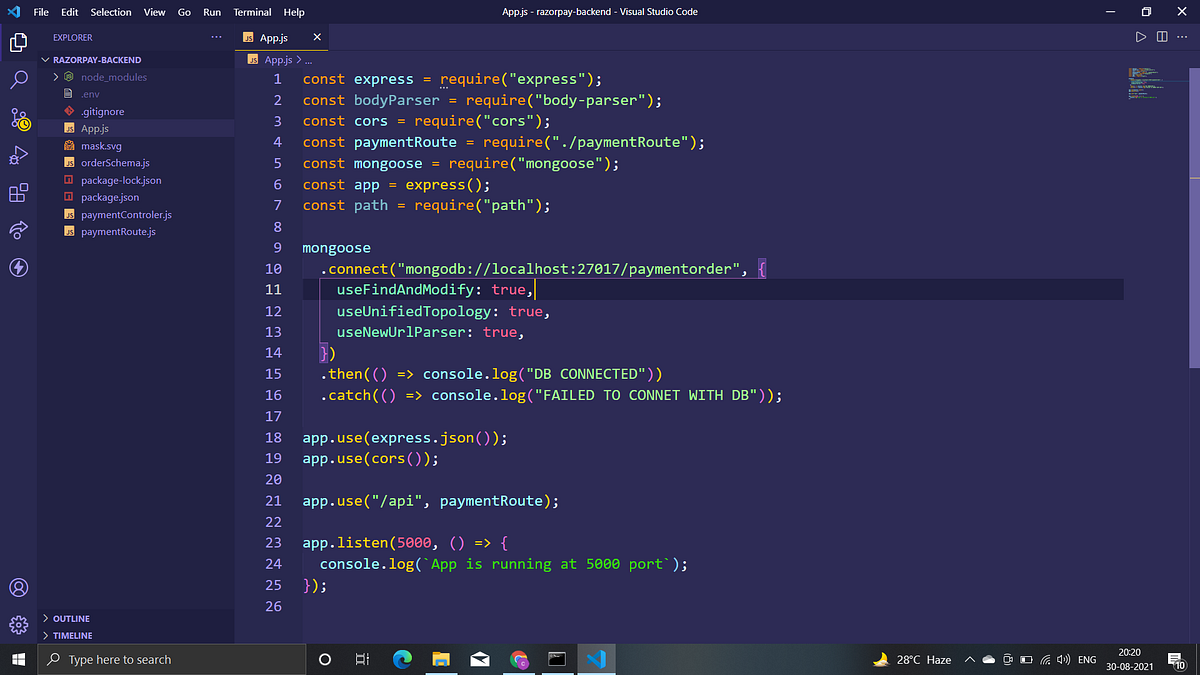Switch to the App.js editor tab
Screen dimensions: 1200x675
point(272,37)
